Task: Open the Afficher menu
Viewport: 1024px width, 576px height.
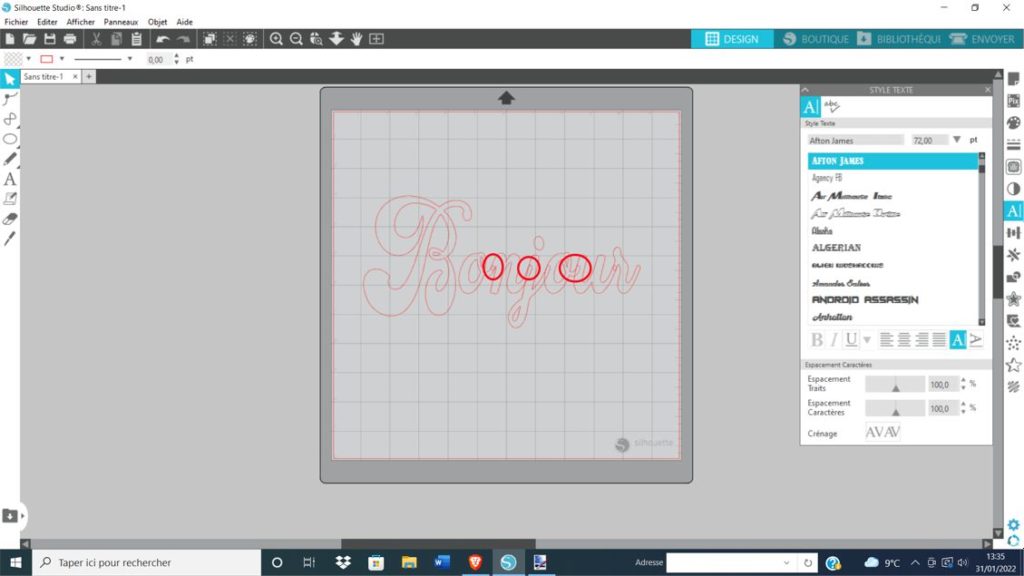Action: tap(81, 22)
